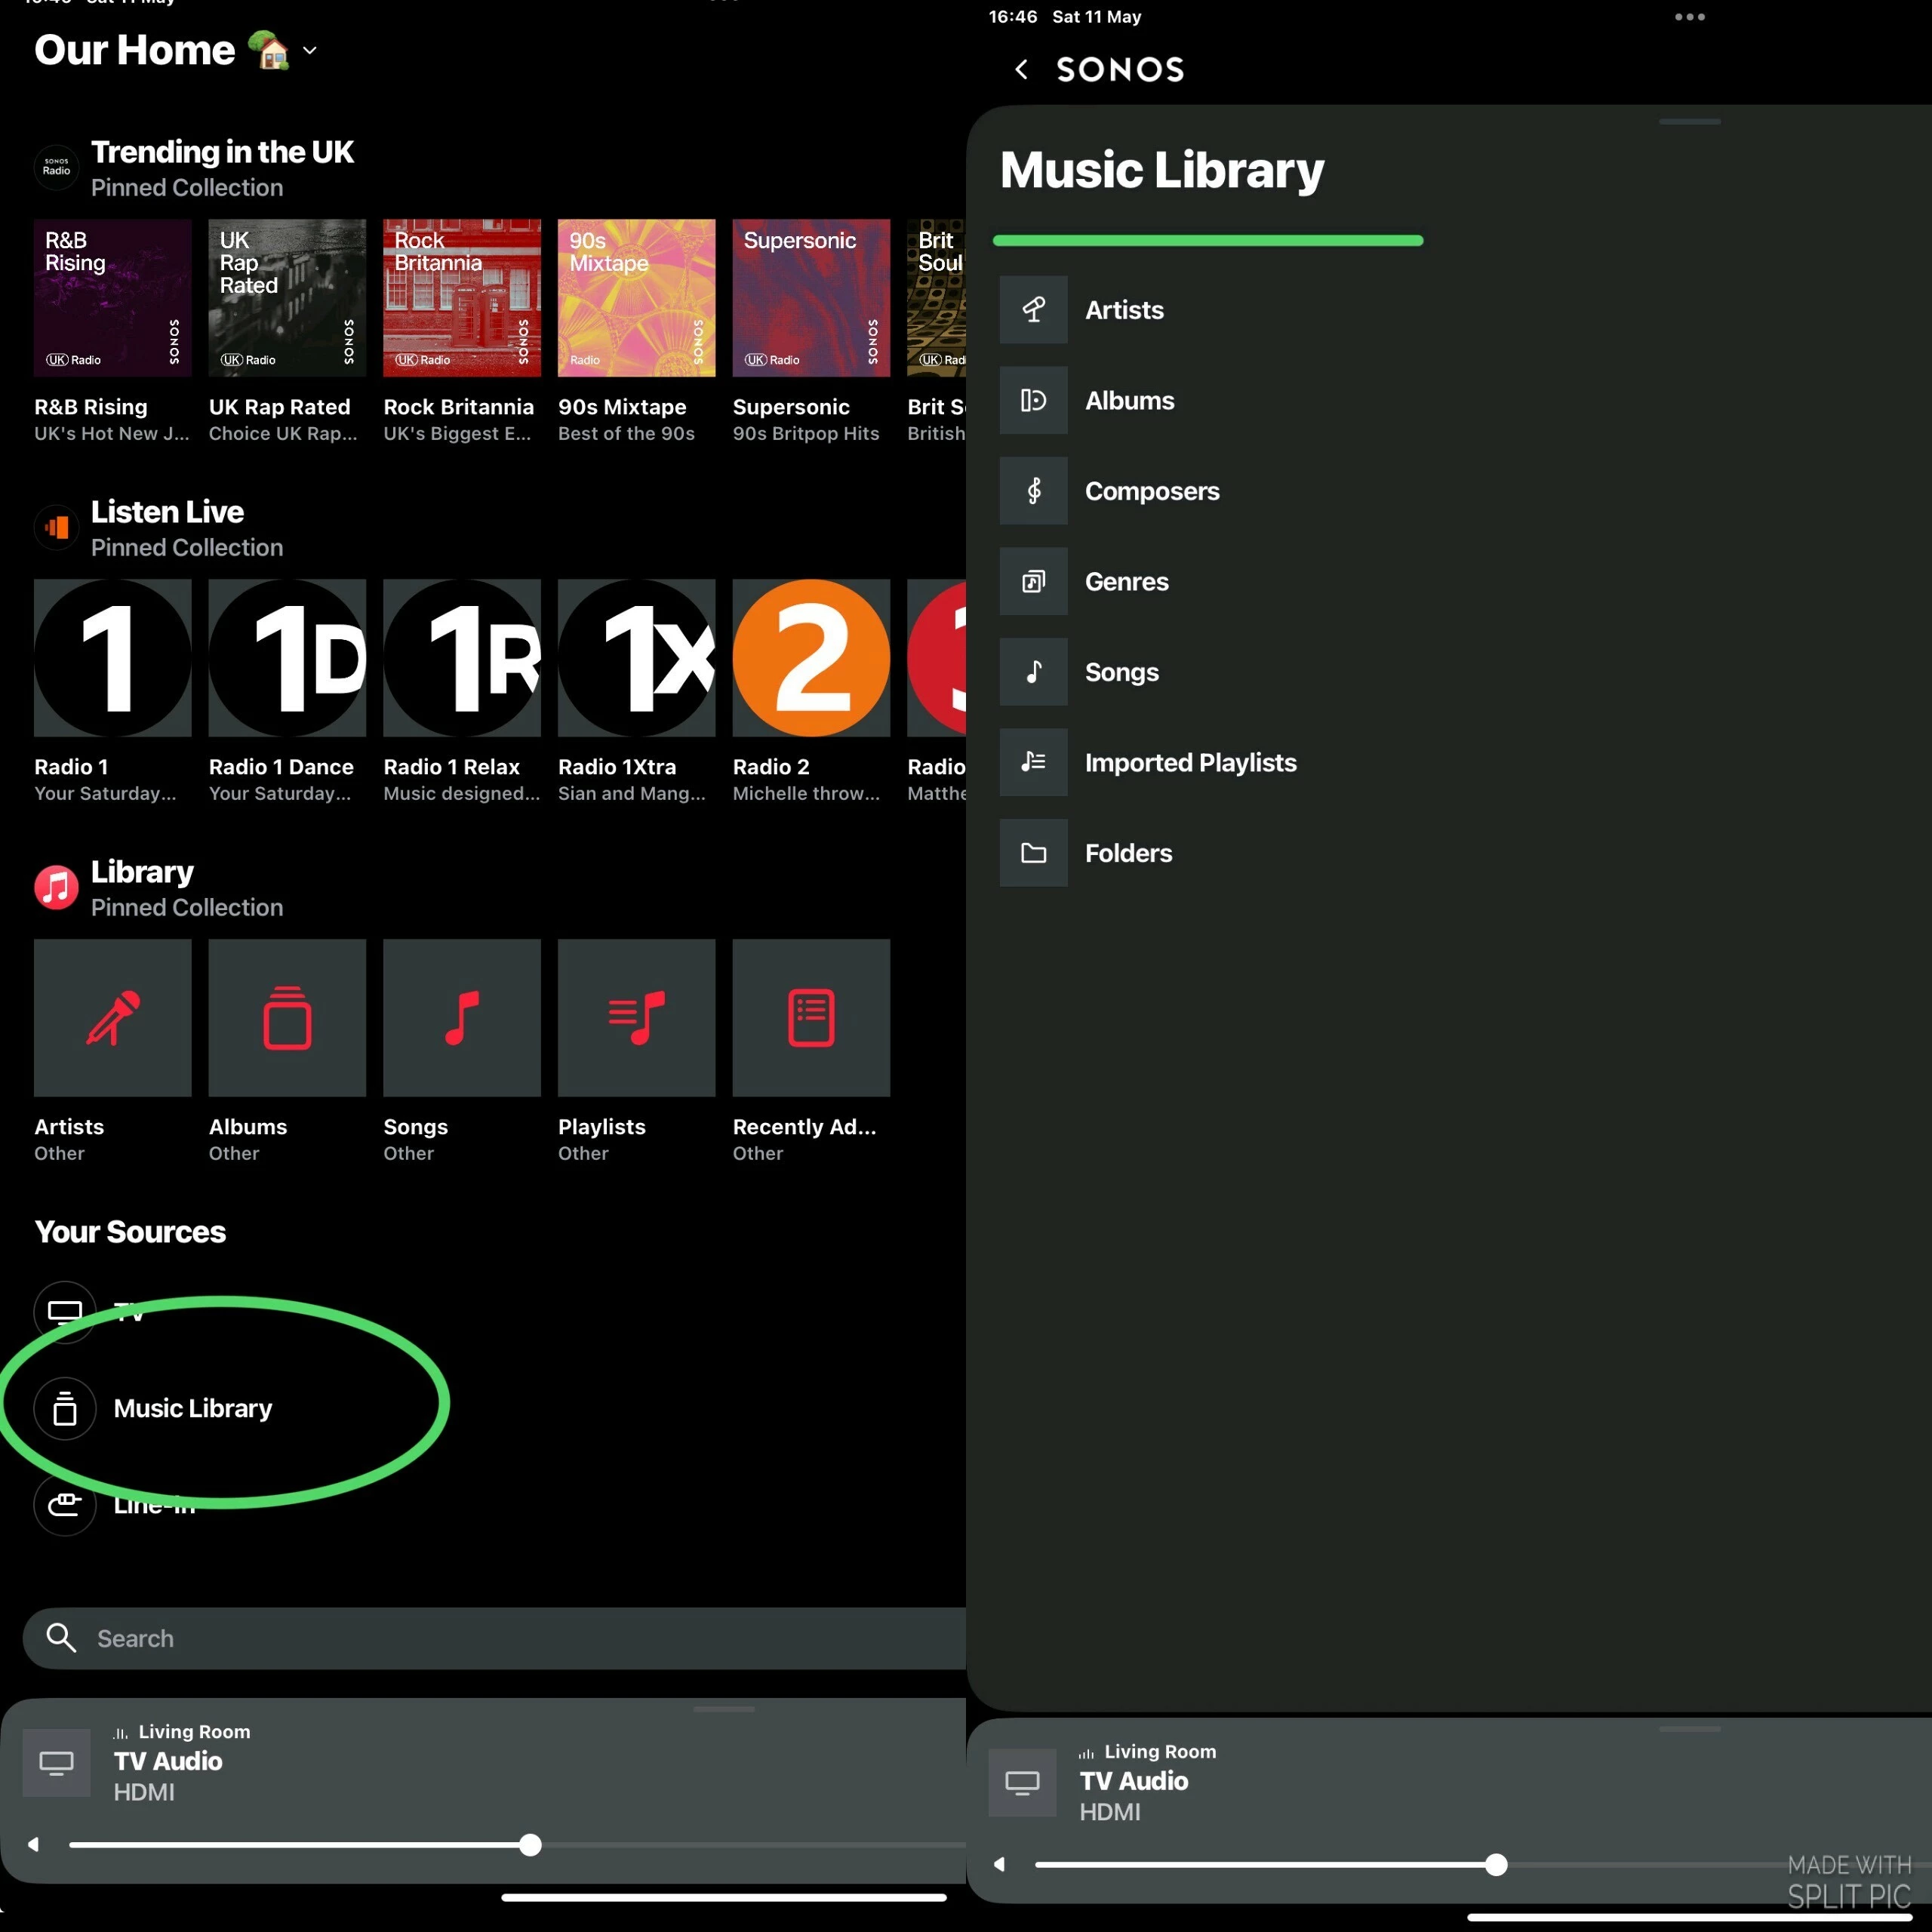The height and width of the screenshot is (1932, 1932).
Task: Open the Listen Live collection heading
Action: (167, 512)
